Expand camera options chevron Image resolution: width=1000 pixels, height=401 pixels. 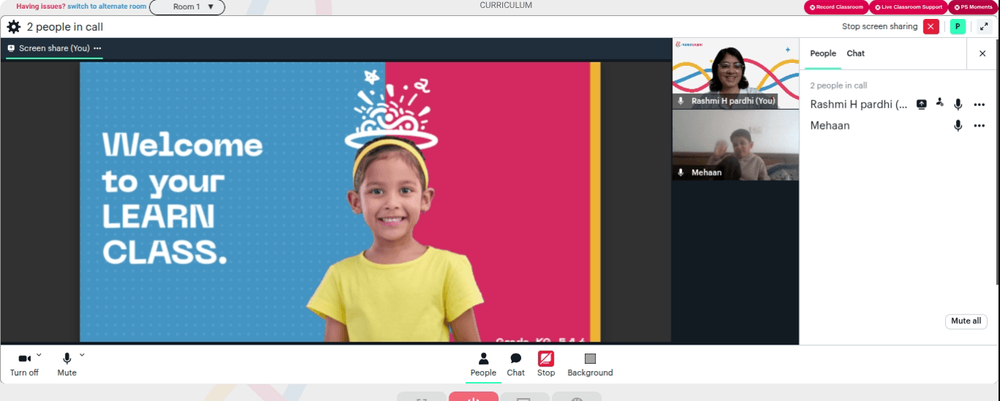(x=39, y=354)
